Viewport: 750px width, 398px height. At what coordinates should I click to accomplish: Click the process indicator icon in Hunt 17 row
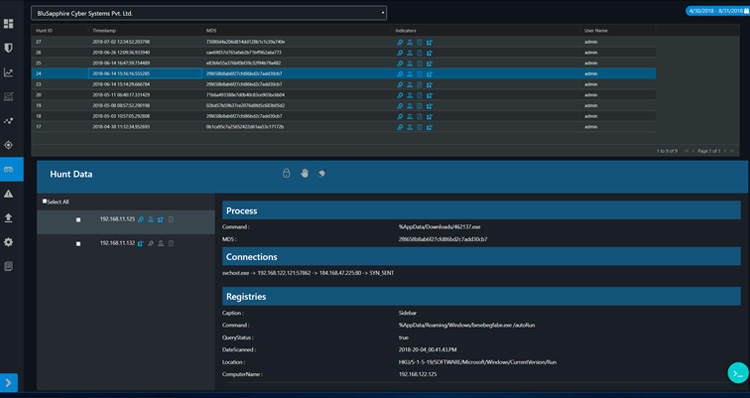point(400,127)
